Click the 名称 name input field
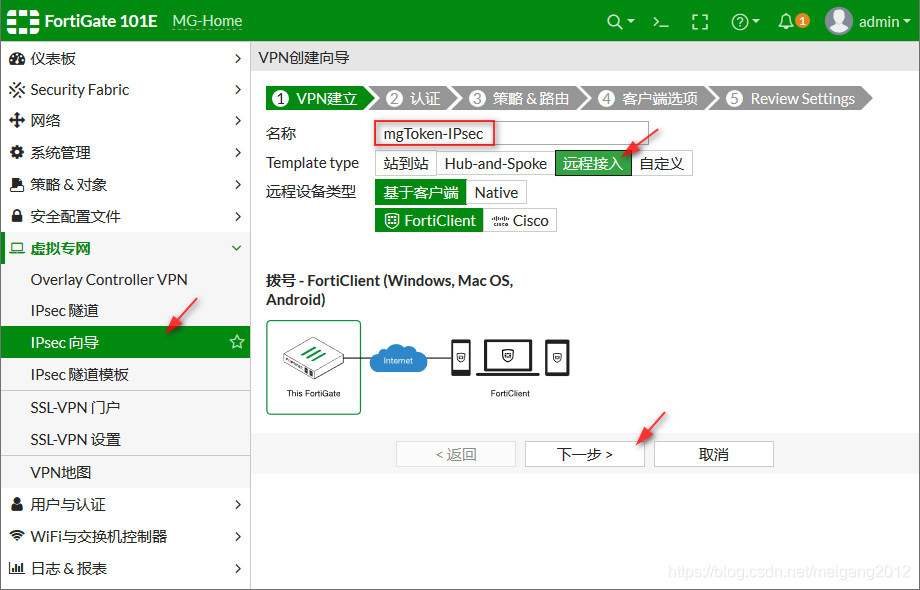Viewport: 920px width, 590px height. click(x=512, y=133)
